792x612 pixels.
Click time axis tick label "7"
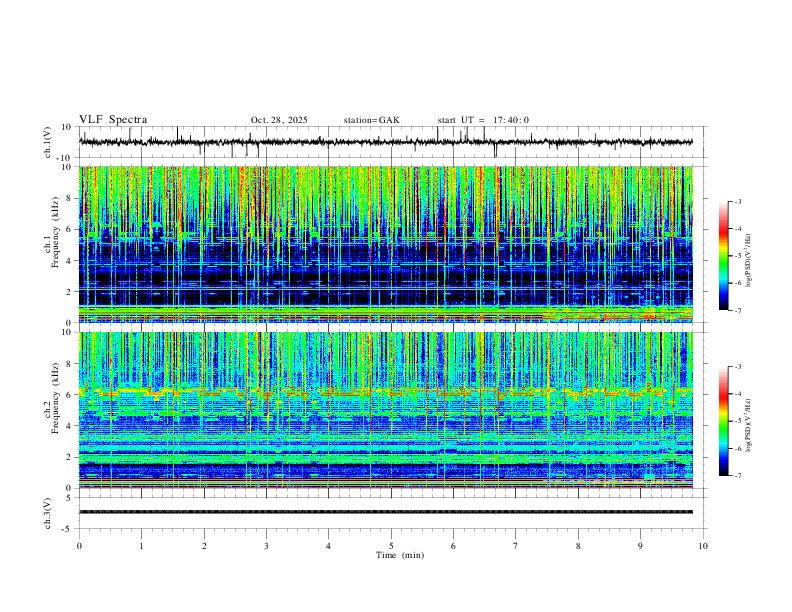tap(516, 546)
